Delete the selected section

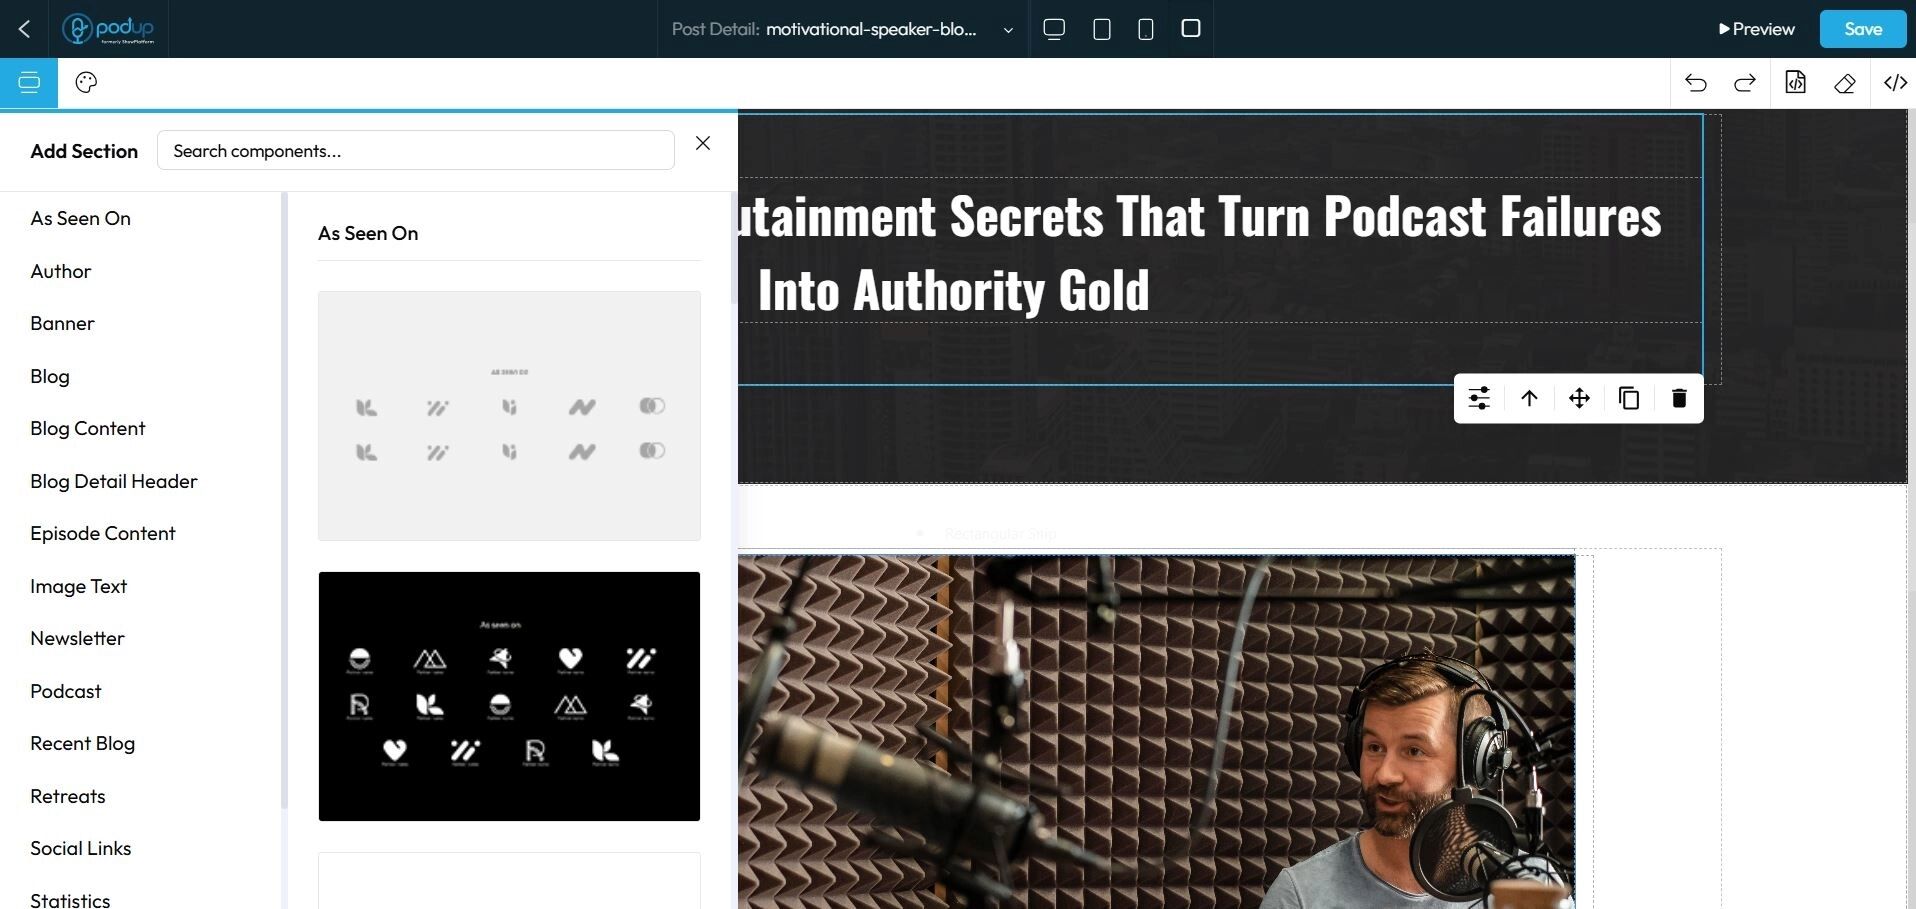[1679, 398]
